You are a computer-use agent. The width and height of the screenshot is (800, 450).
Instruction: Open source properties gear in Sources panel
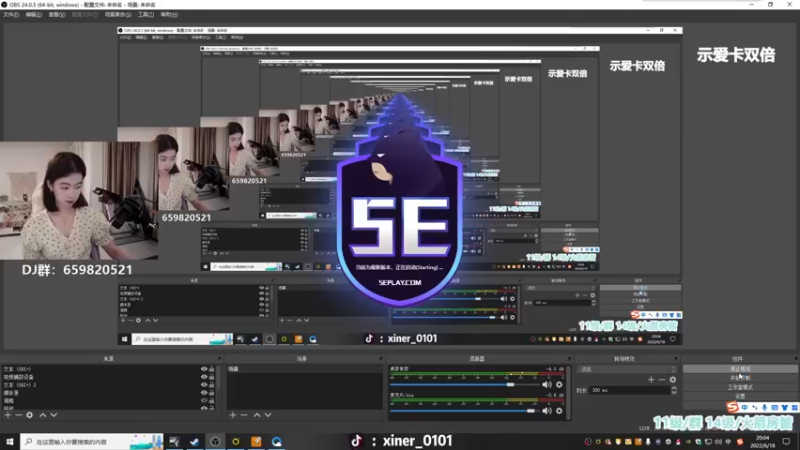coord(30,415)
